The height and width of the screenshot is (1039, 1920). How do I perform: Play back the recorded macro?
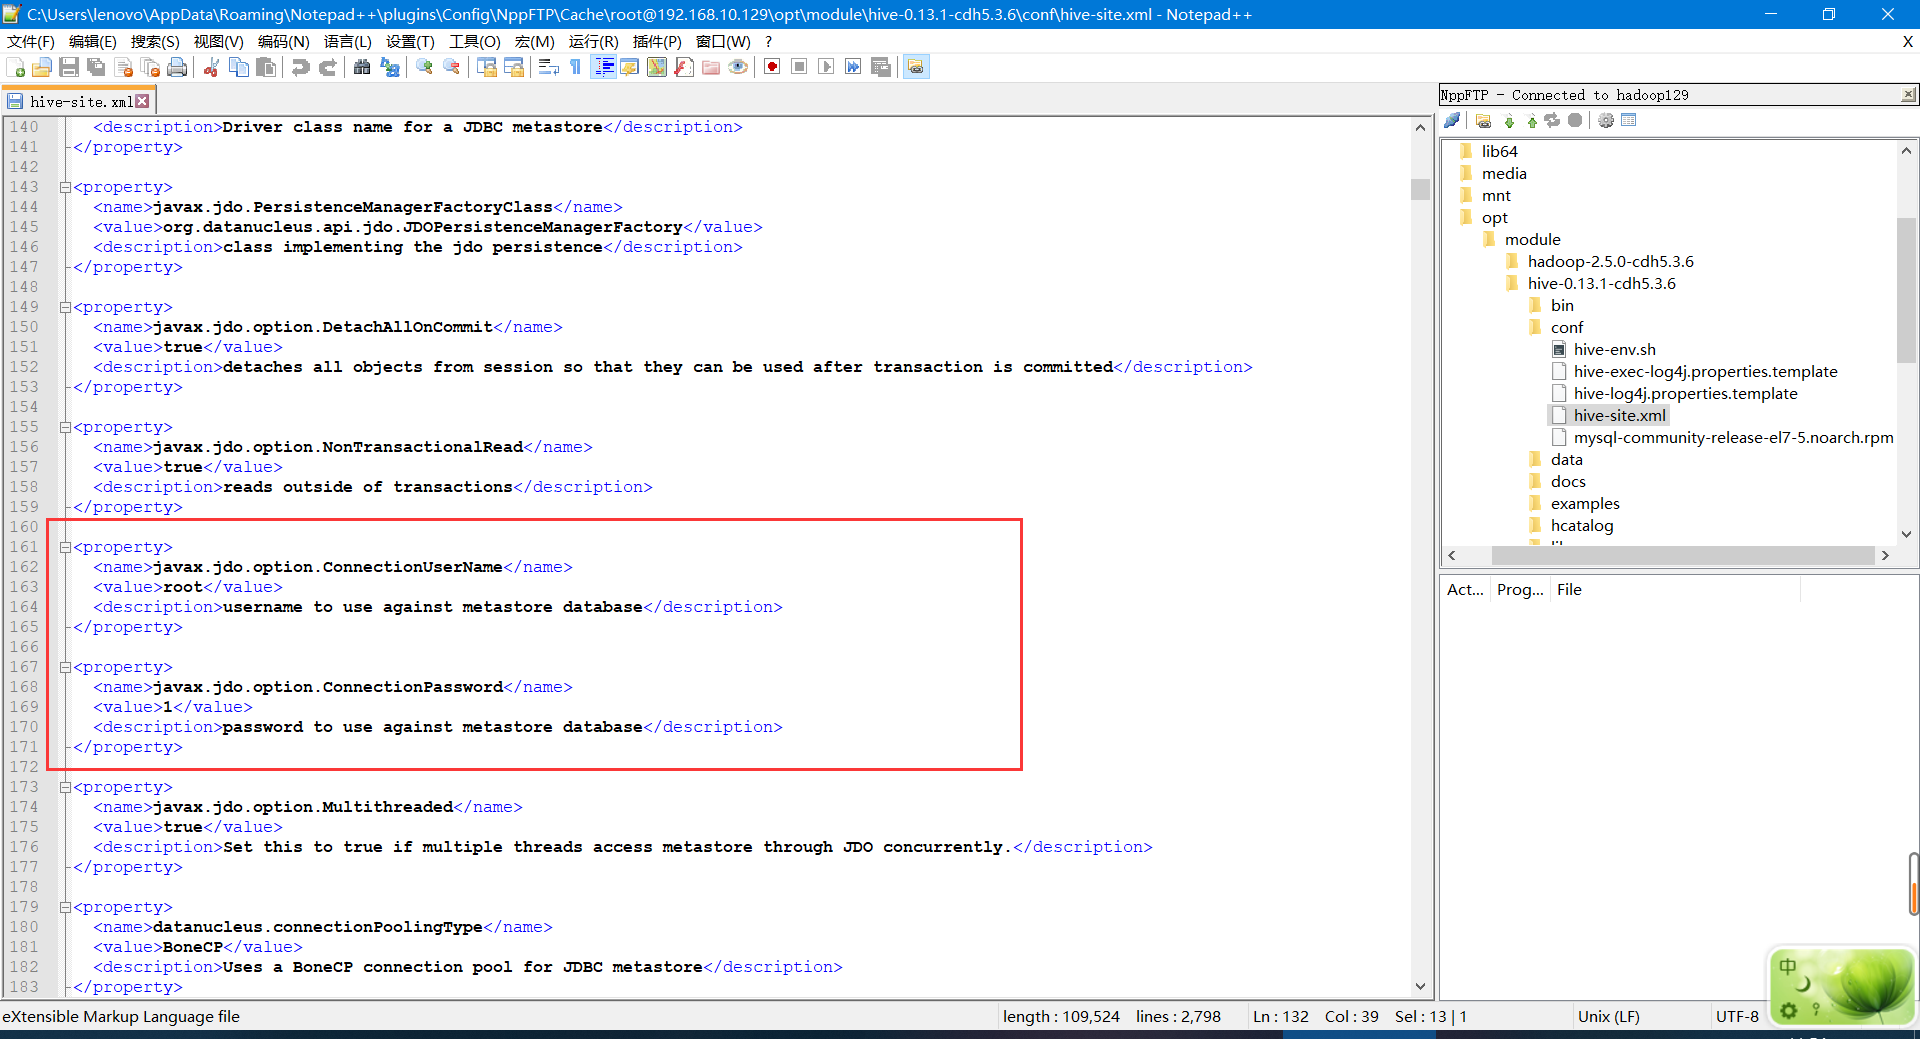click(826, 67)
